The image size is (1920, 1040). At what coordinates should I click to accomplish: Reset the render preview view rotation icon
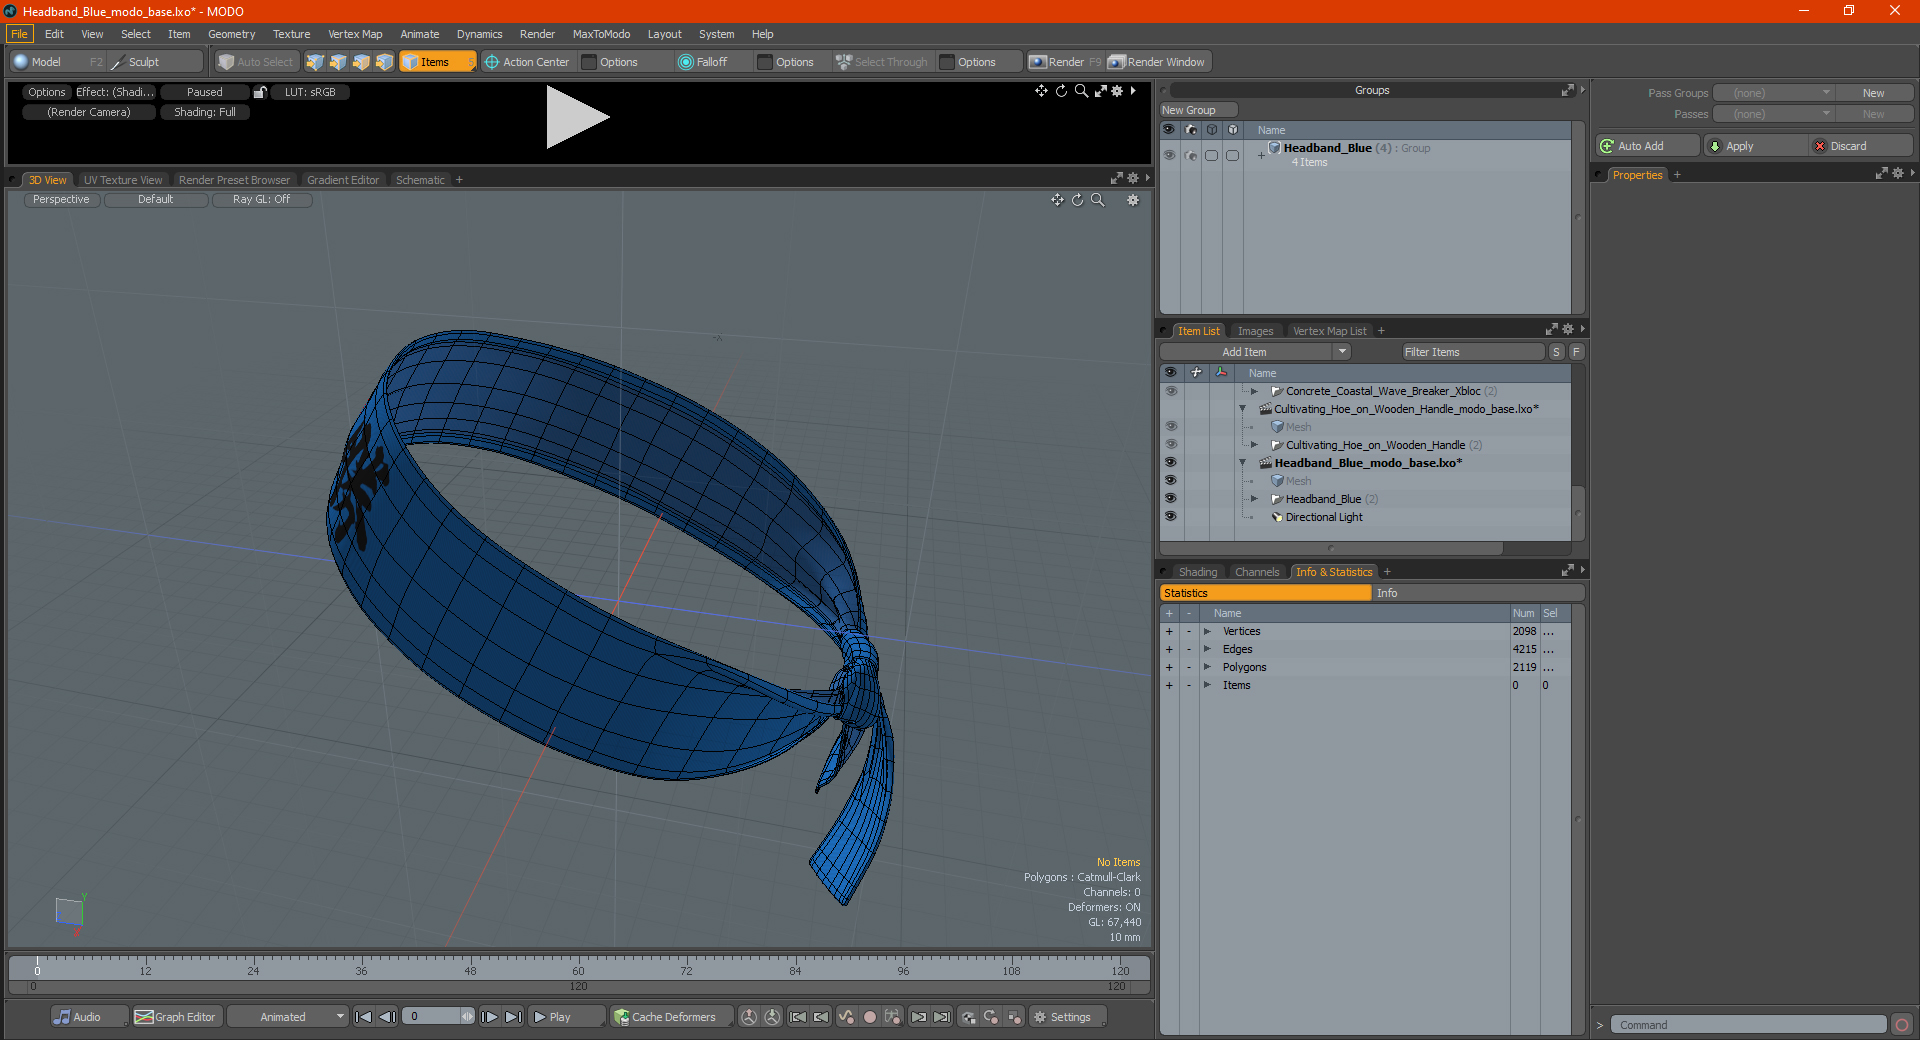click(x=1061, y=91)
